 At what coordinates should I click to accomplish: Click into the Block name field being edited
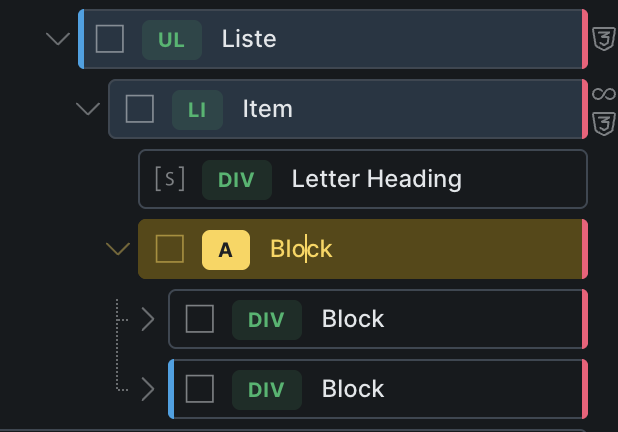coord(301,249)
